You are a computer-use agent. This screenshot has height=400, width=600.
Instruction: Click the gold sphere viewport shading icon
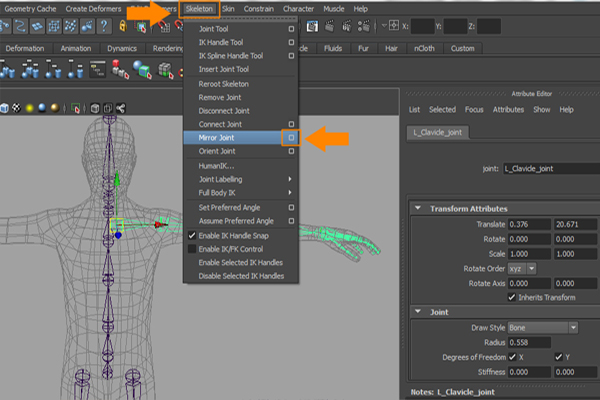(55, 108)
